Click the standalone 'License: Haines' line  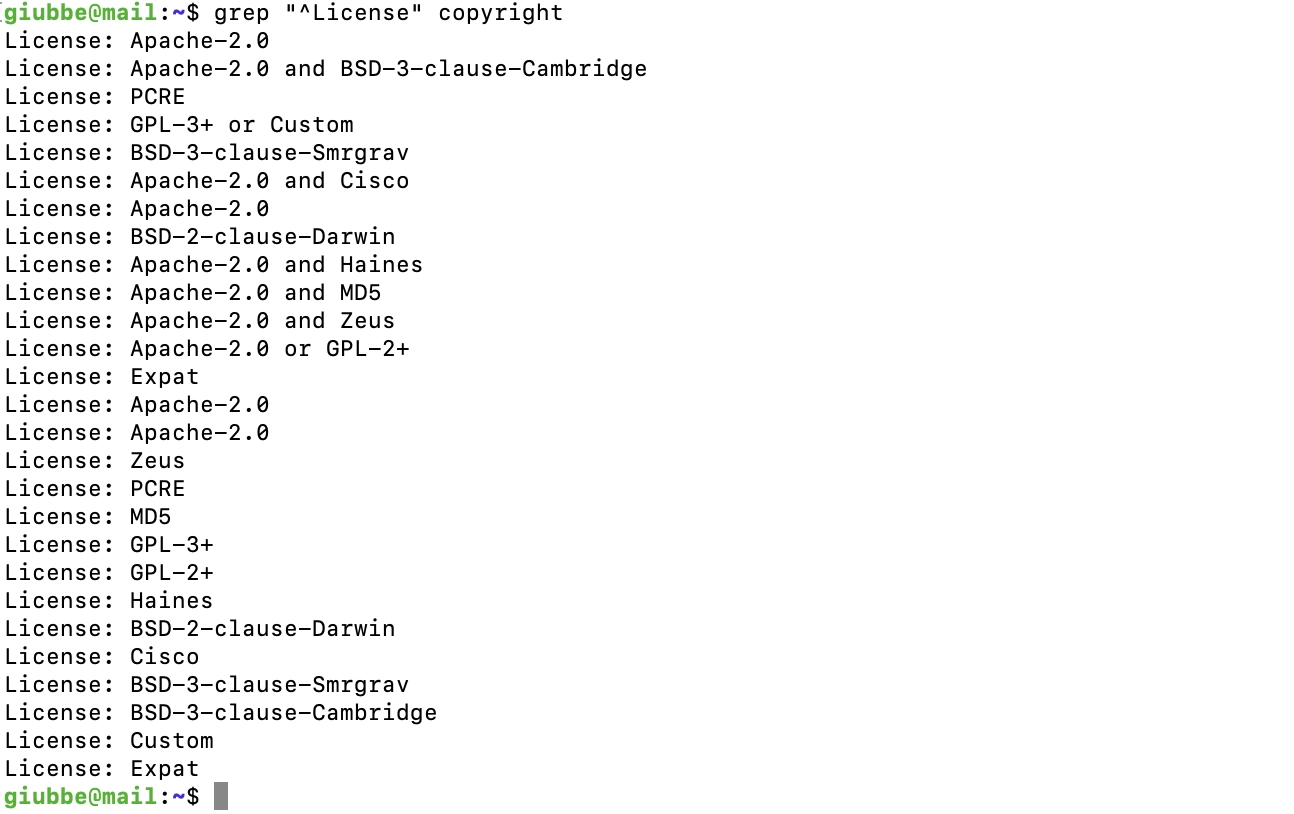tap(109, 601)
